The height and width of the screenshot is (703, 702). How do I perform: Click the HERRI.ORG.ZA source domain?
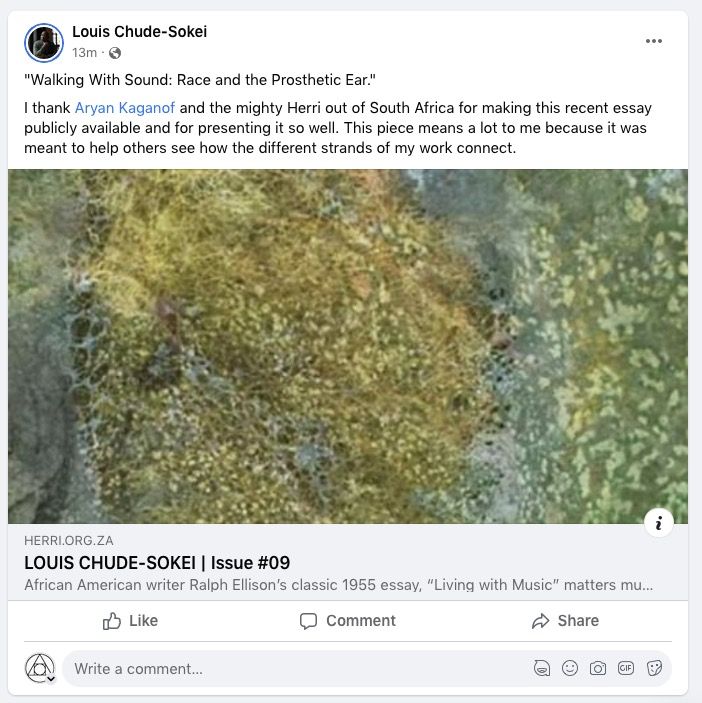click(69, 541)
